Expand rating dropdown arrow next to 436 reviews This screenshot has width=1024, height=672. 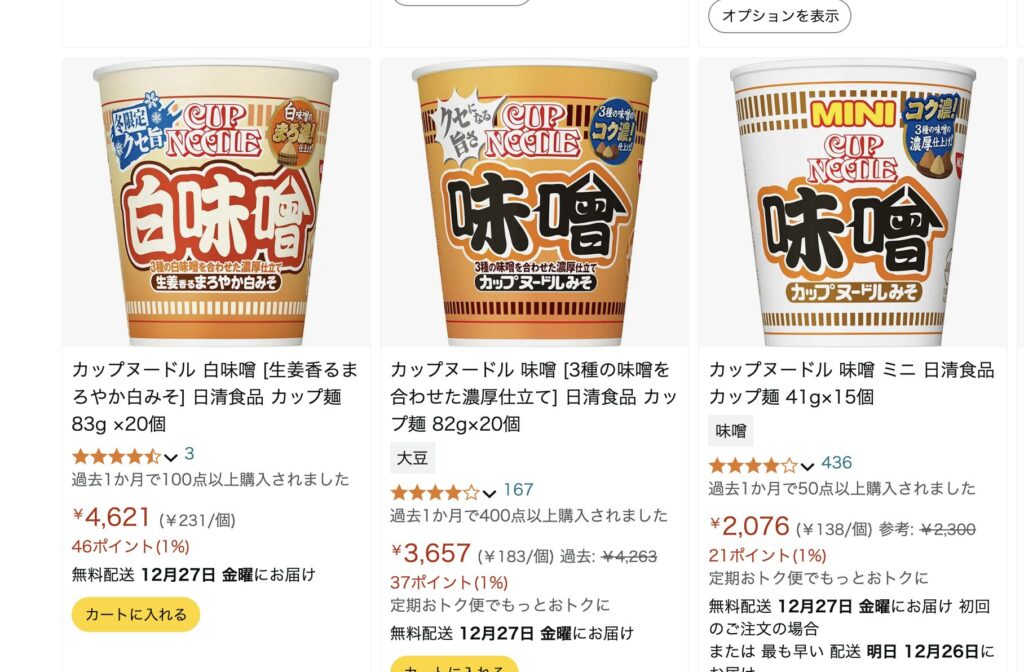[x=807, y=466]
